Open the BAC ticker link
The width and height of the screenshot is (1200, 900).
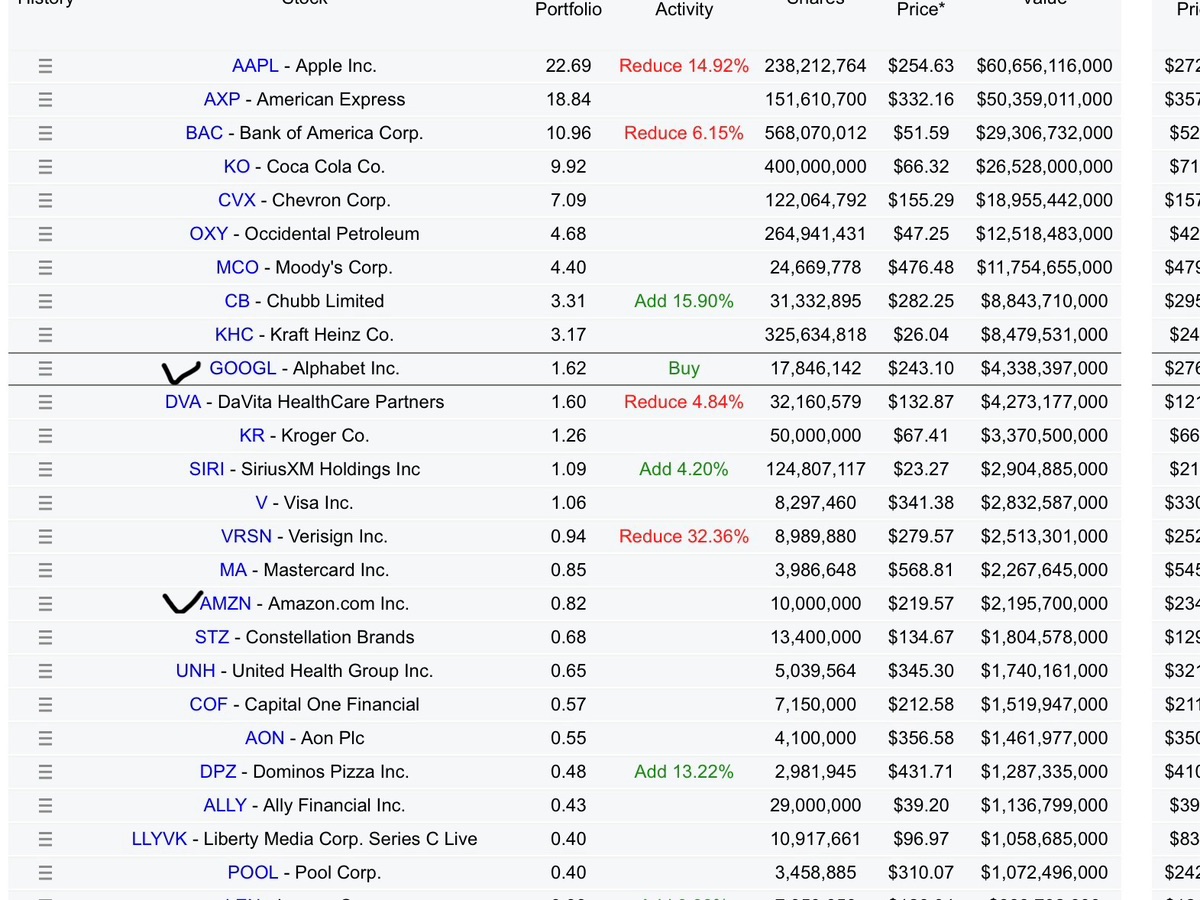pos(204,133)
